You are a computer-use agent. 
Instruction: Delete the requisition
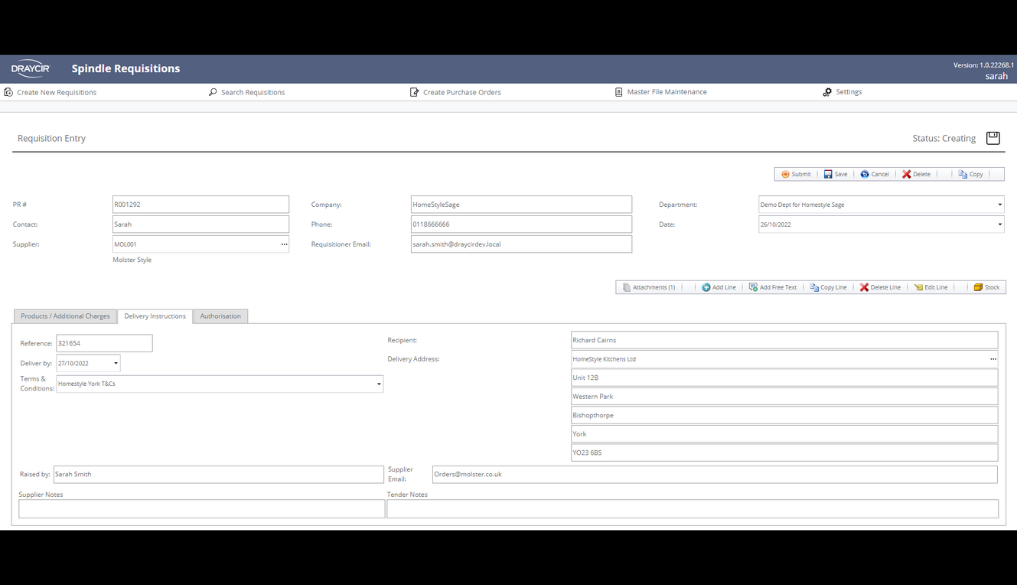click(916, 174)
